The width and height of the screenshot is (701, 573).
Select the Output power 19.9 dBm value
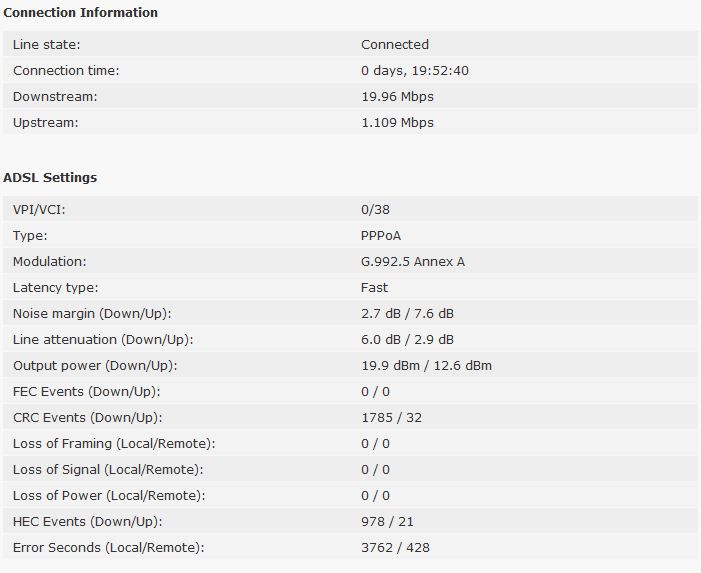click(x=391, y=366)
